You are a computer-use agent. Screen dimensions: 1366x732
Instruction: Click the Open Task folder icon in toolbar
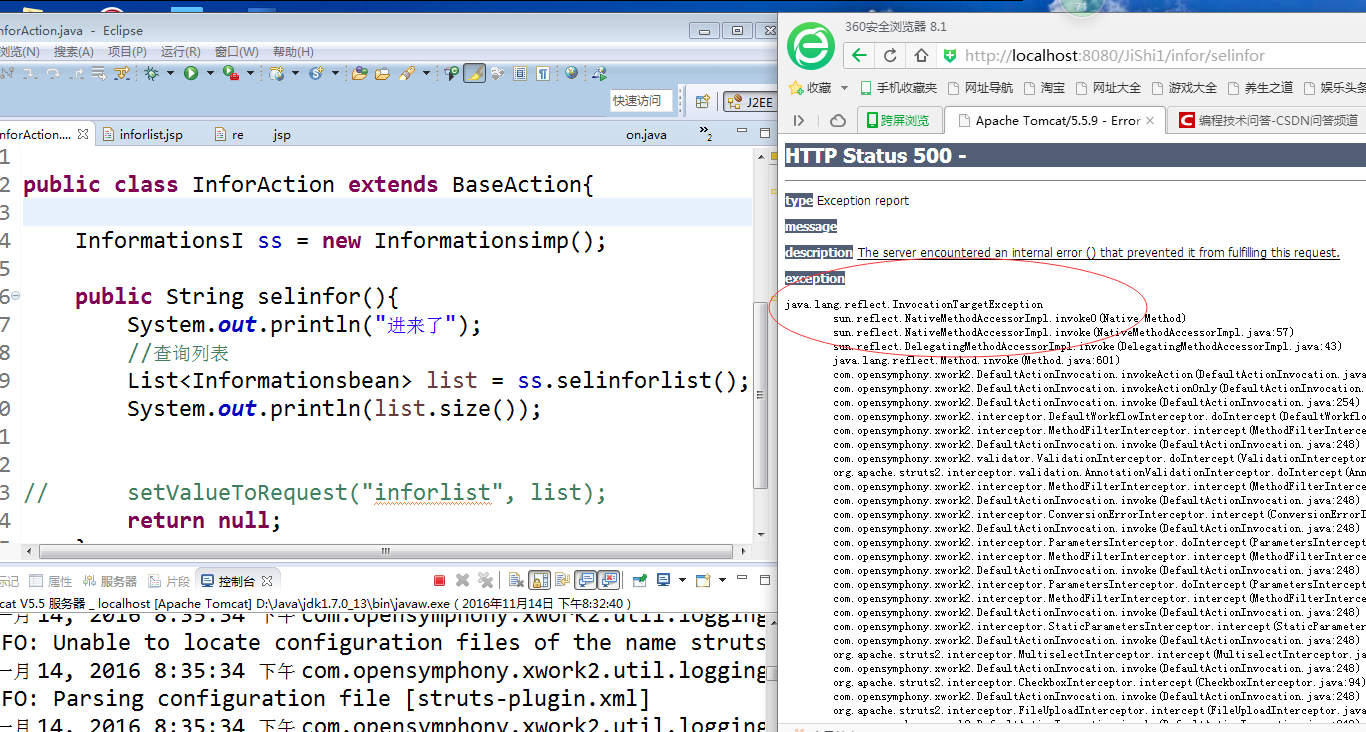pyautogui.click(x=382, y=73)
